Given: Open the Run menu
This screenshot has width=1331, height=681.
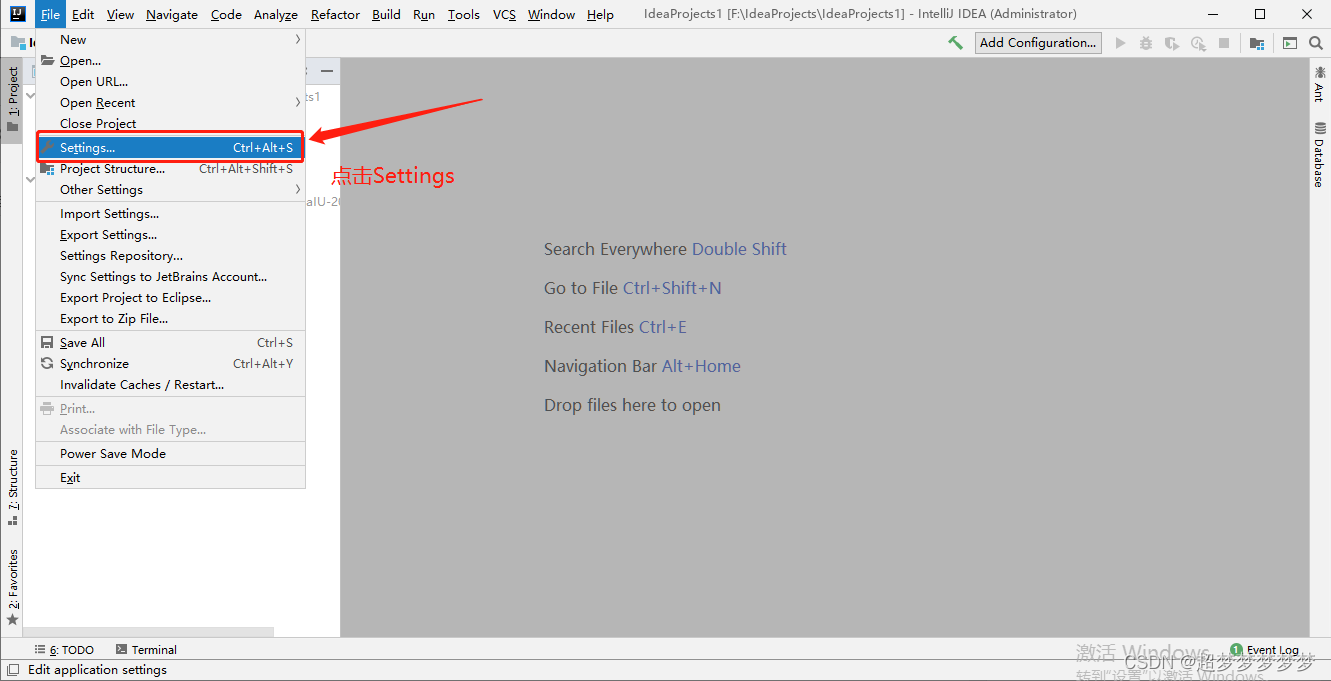Looking at the screenshot, I should click(x=424, y=14).
